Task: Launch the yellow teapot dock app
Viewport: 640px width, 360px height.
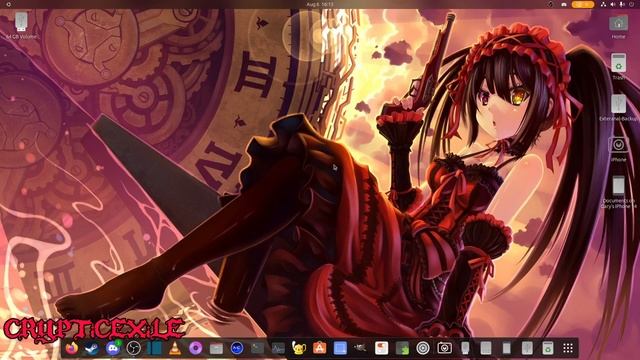Action: [x=299, y=348]
